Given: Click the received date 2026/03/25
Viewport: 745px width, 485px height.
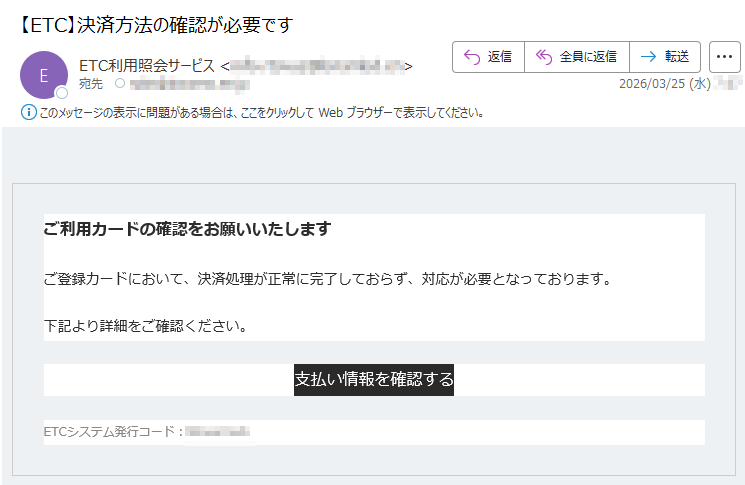Looking at the screenshot, I should tap(654, 84).
